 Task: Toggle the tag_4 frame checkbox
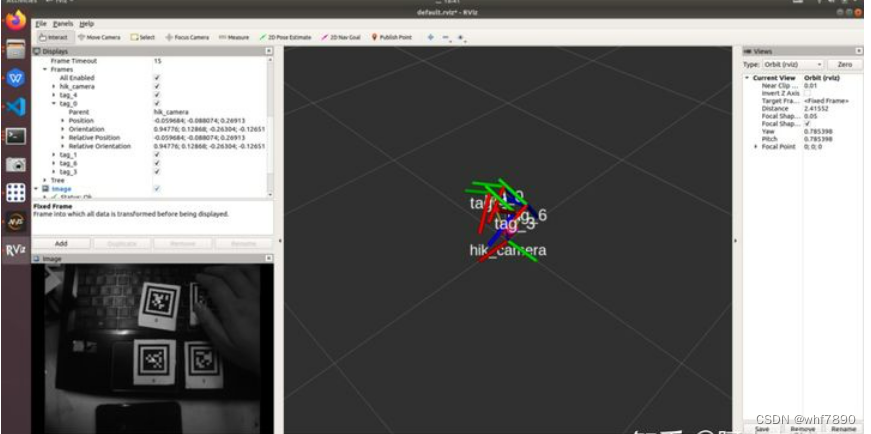tap(157, 95)
